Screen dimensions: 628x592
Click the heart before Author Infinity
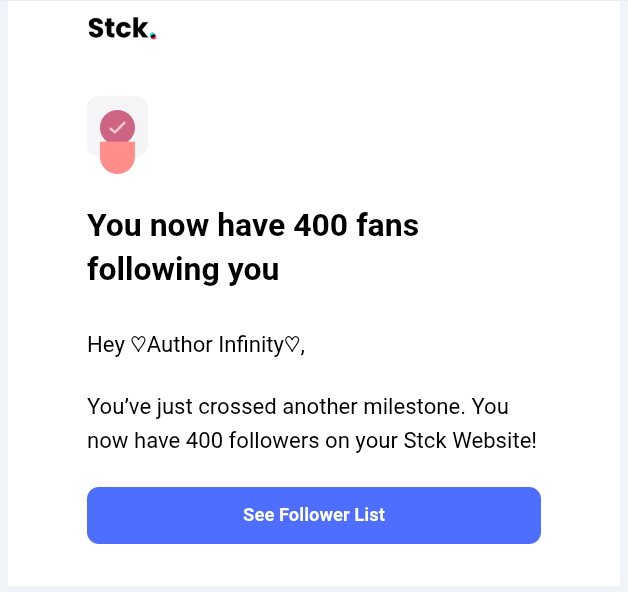coord(138,345)
